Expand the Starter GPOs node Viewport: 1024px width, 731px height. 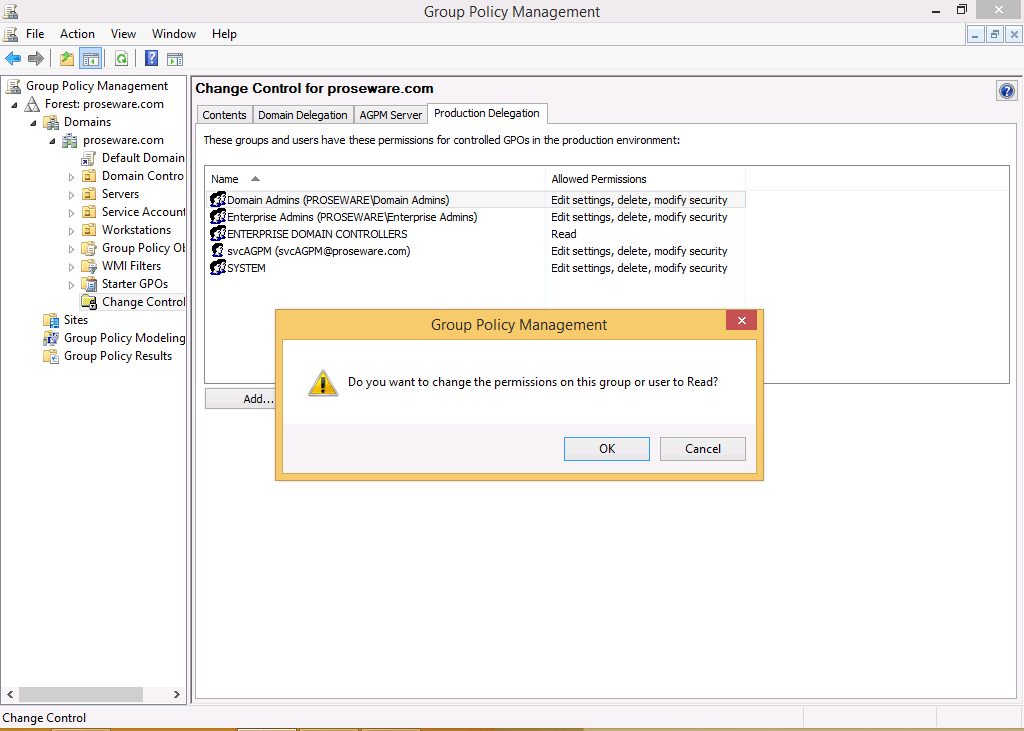[x=72, y=285]
